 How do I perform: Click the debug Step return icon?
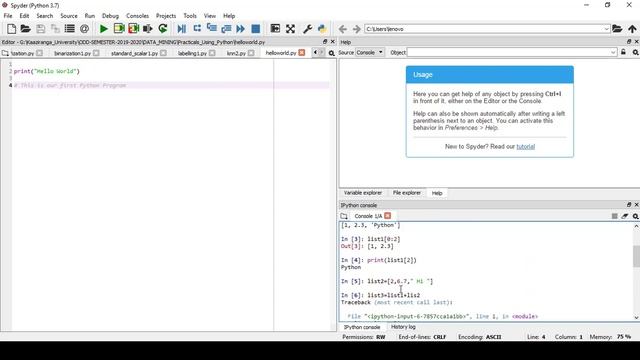pyautogui.click(x=226, y=29)
